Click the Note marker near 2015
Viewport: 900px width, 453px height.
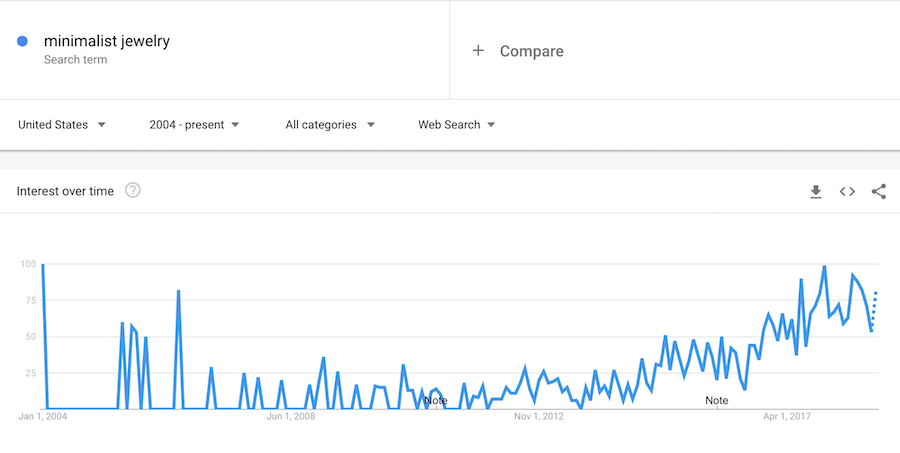pos(716,400)
